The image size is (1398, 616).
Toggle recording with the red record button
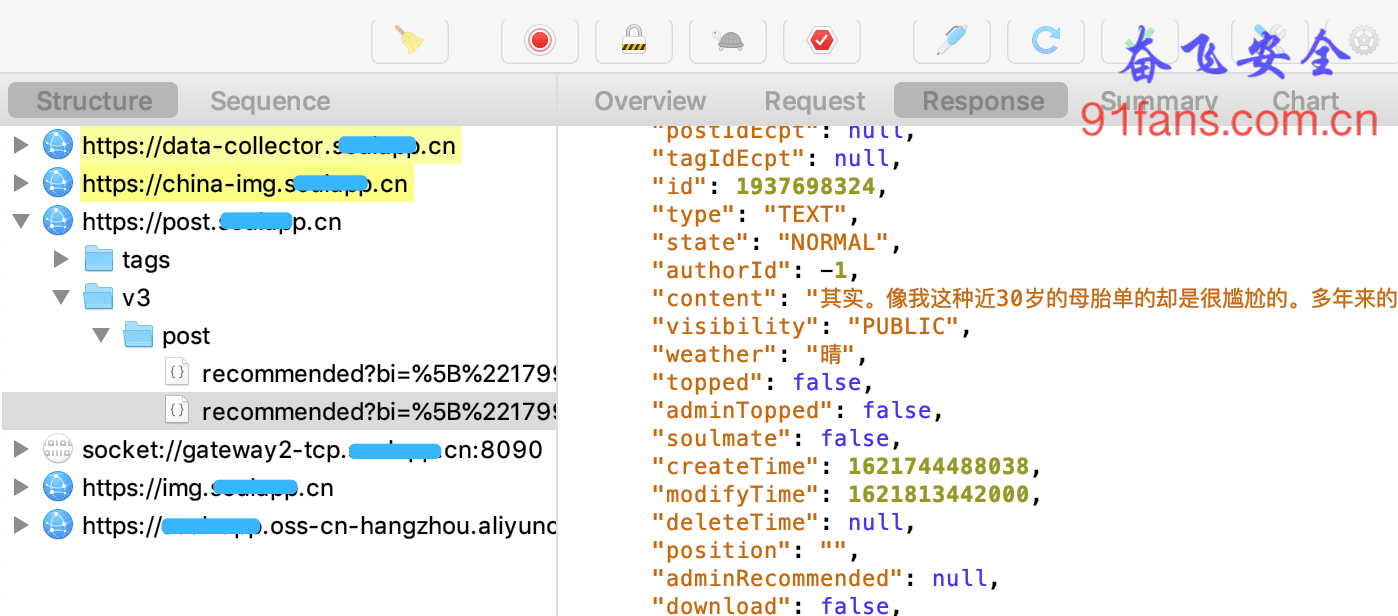click(540, 40)
